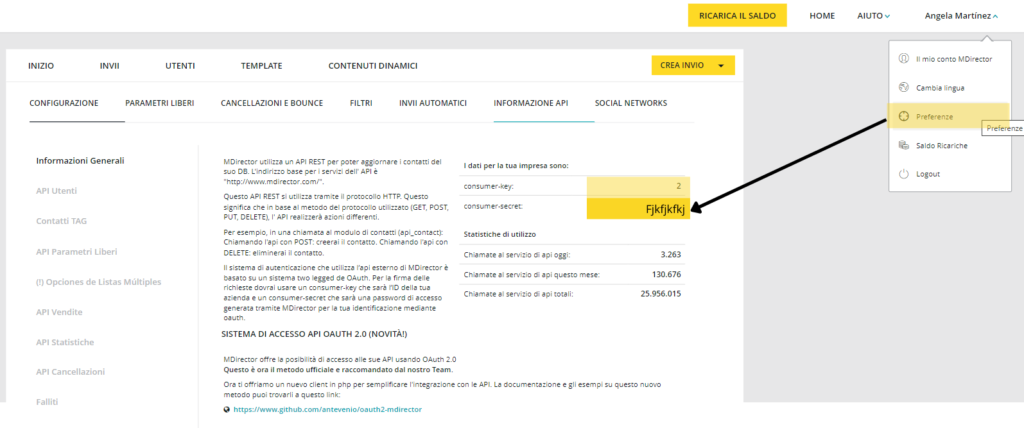Select API Utenti in the sidebar
Screen dimensions: 1024x428
56,191
